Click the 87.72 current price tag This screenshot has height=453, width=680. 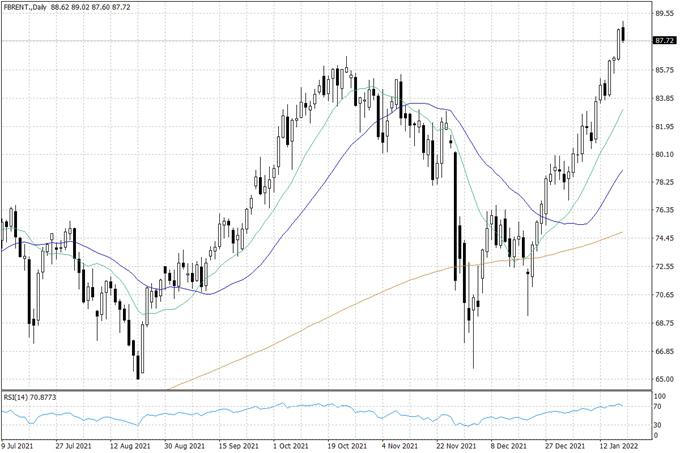click(662, 40)
